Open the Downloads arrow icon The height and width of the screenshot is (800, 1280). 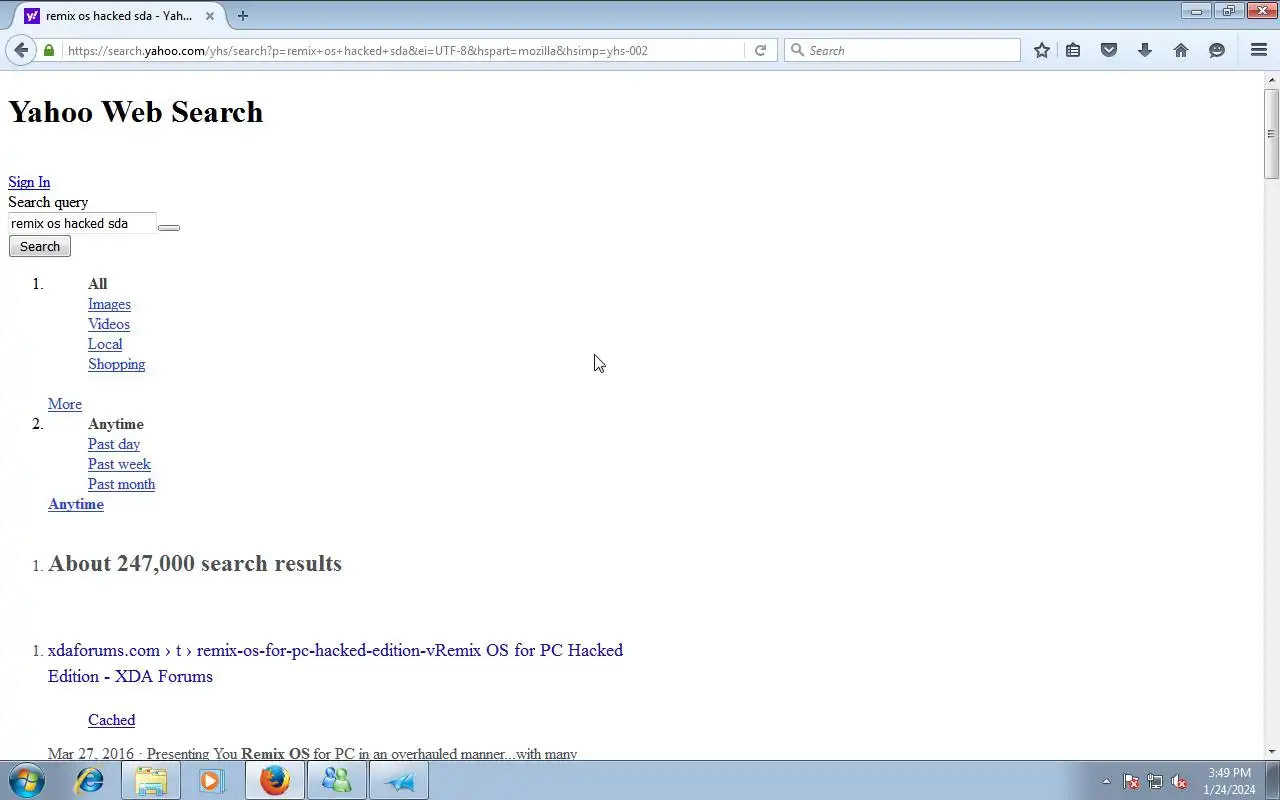pyautogui.click(x=1145, y=50)
